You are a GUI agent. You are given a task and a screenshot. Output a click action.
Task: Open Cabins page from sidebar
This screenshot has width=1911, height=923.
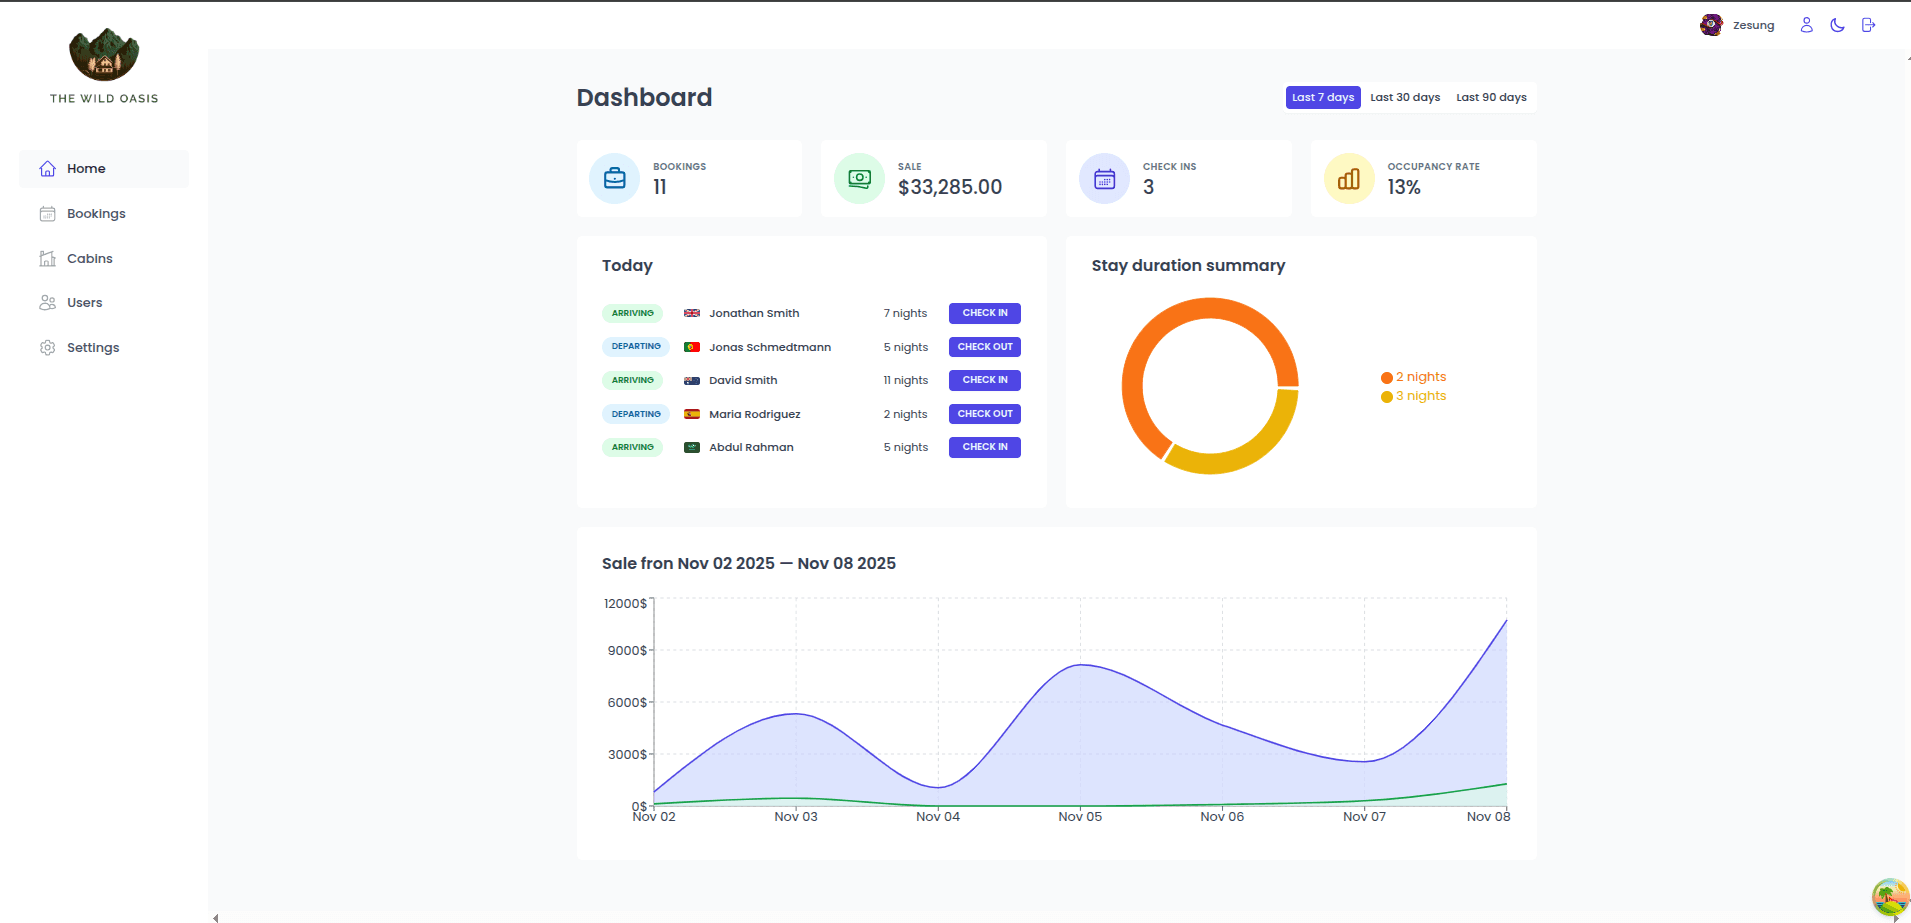pyautogui.click(x=104, y=258)
